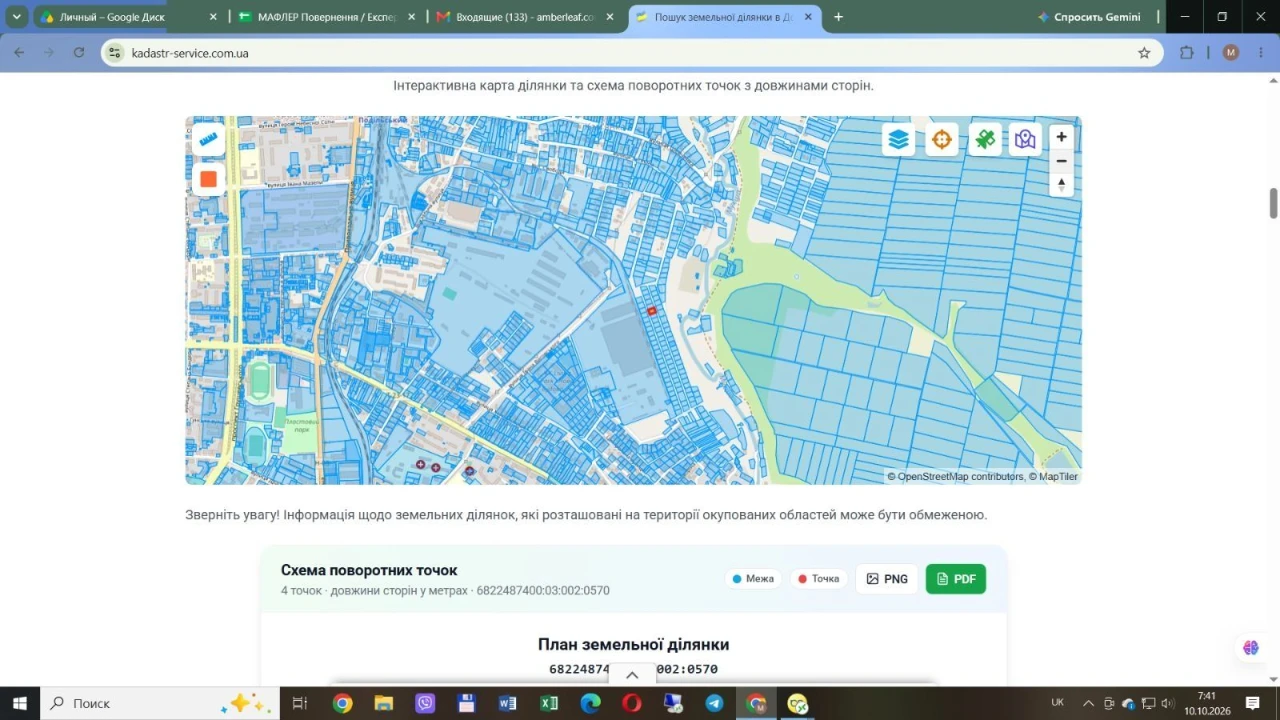Bookmark this page with the star icon

coord(1144,53)
